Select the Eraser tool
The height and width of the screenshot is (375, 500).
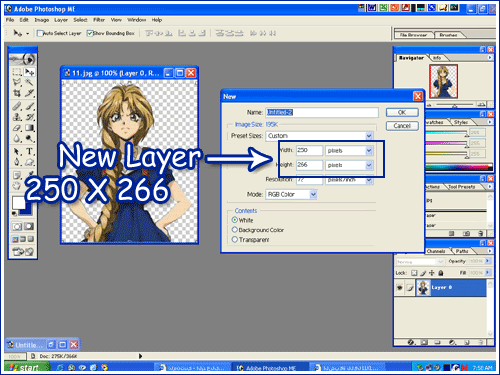pos(17,128)
